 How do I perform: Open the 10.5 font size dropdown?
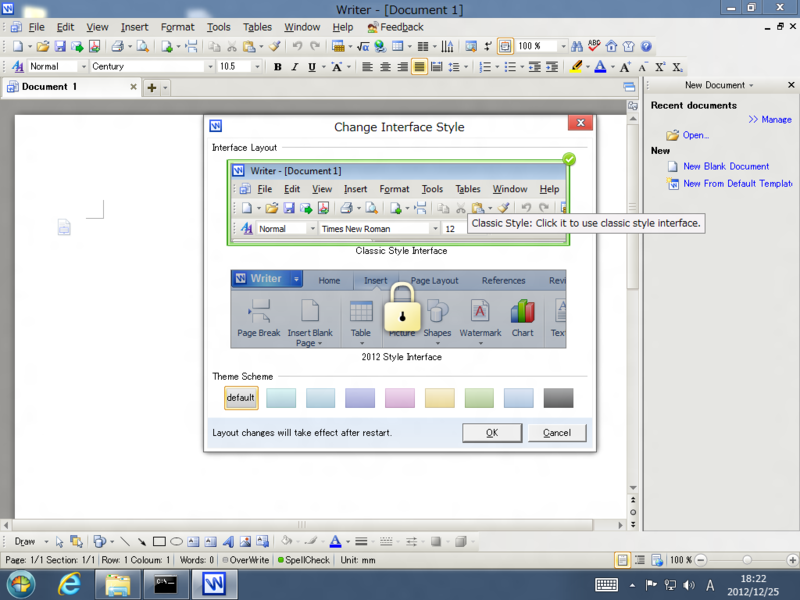tap(257, 67)
